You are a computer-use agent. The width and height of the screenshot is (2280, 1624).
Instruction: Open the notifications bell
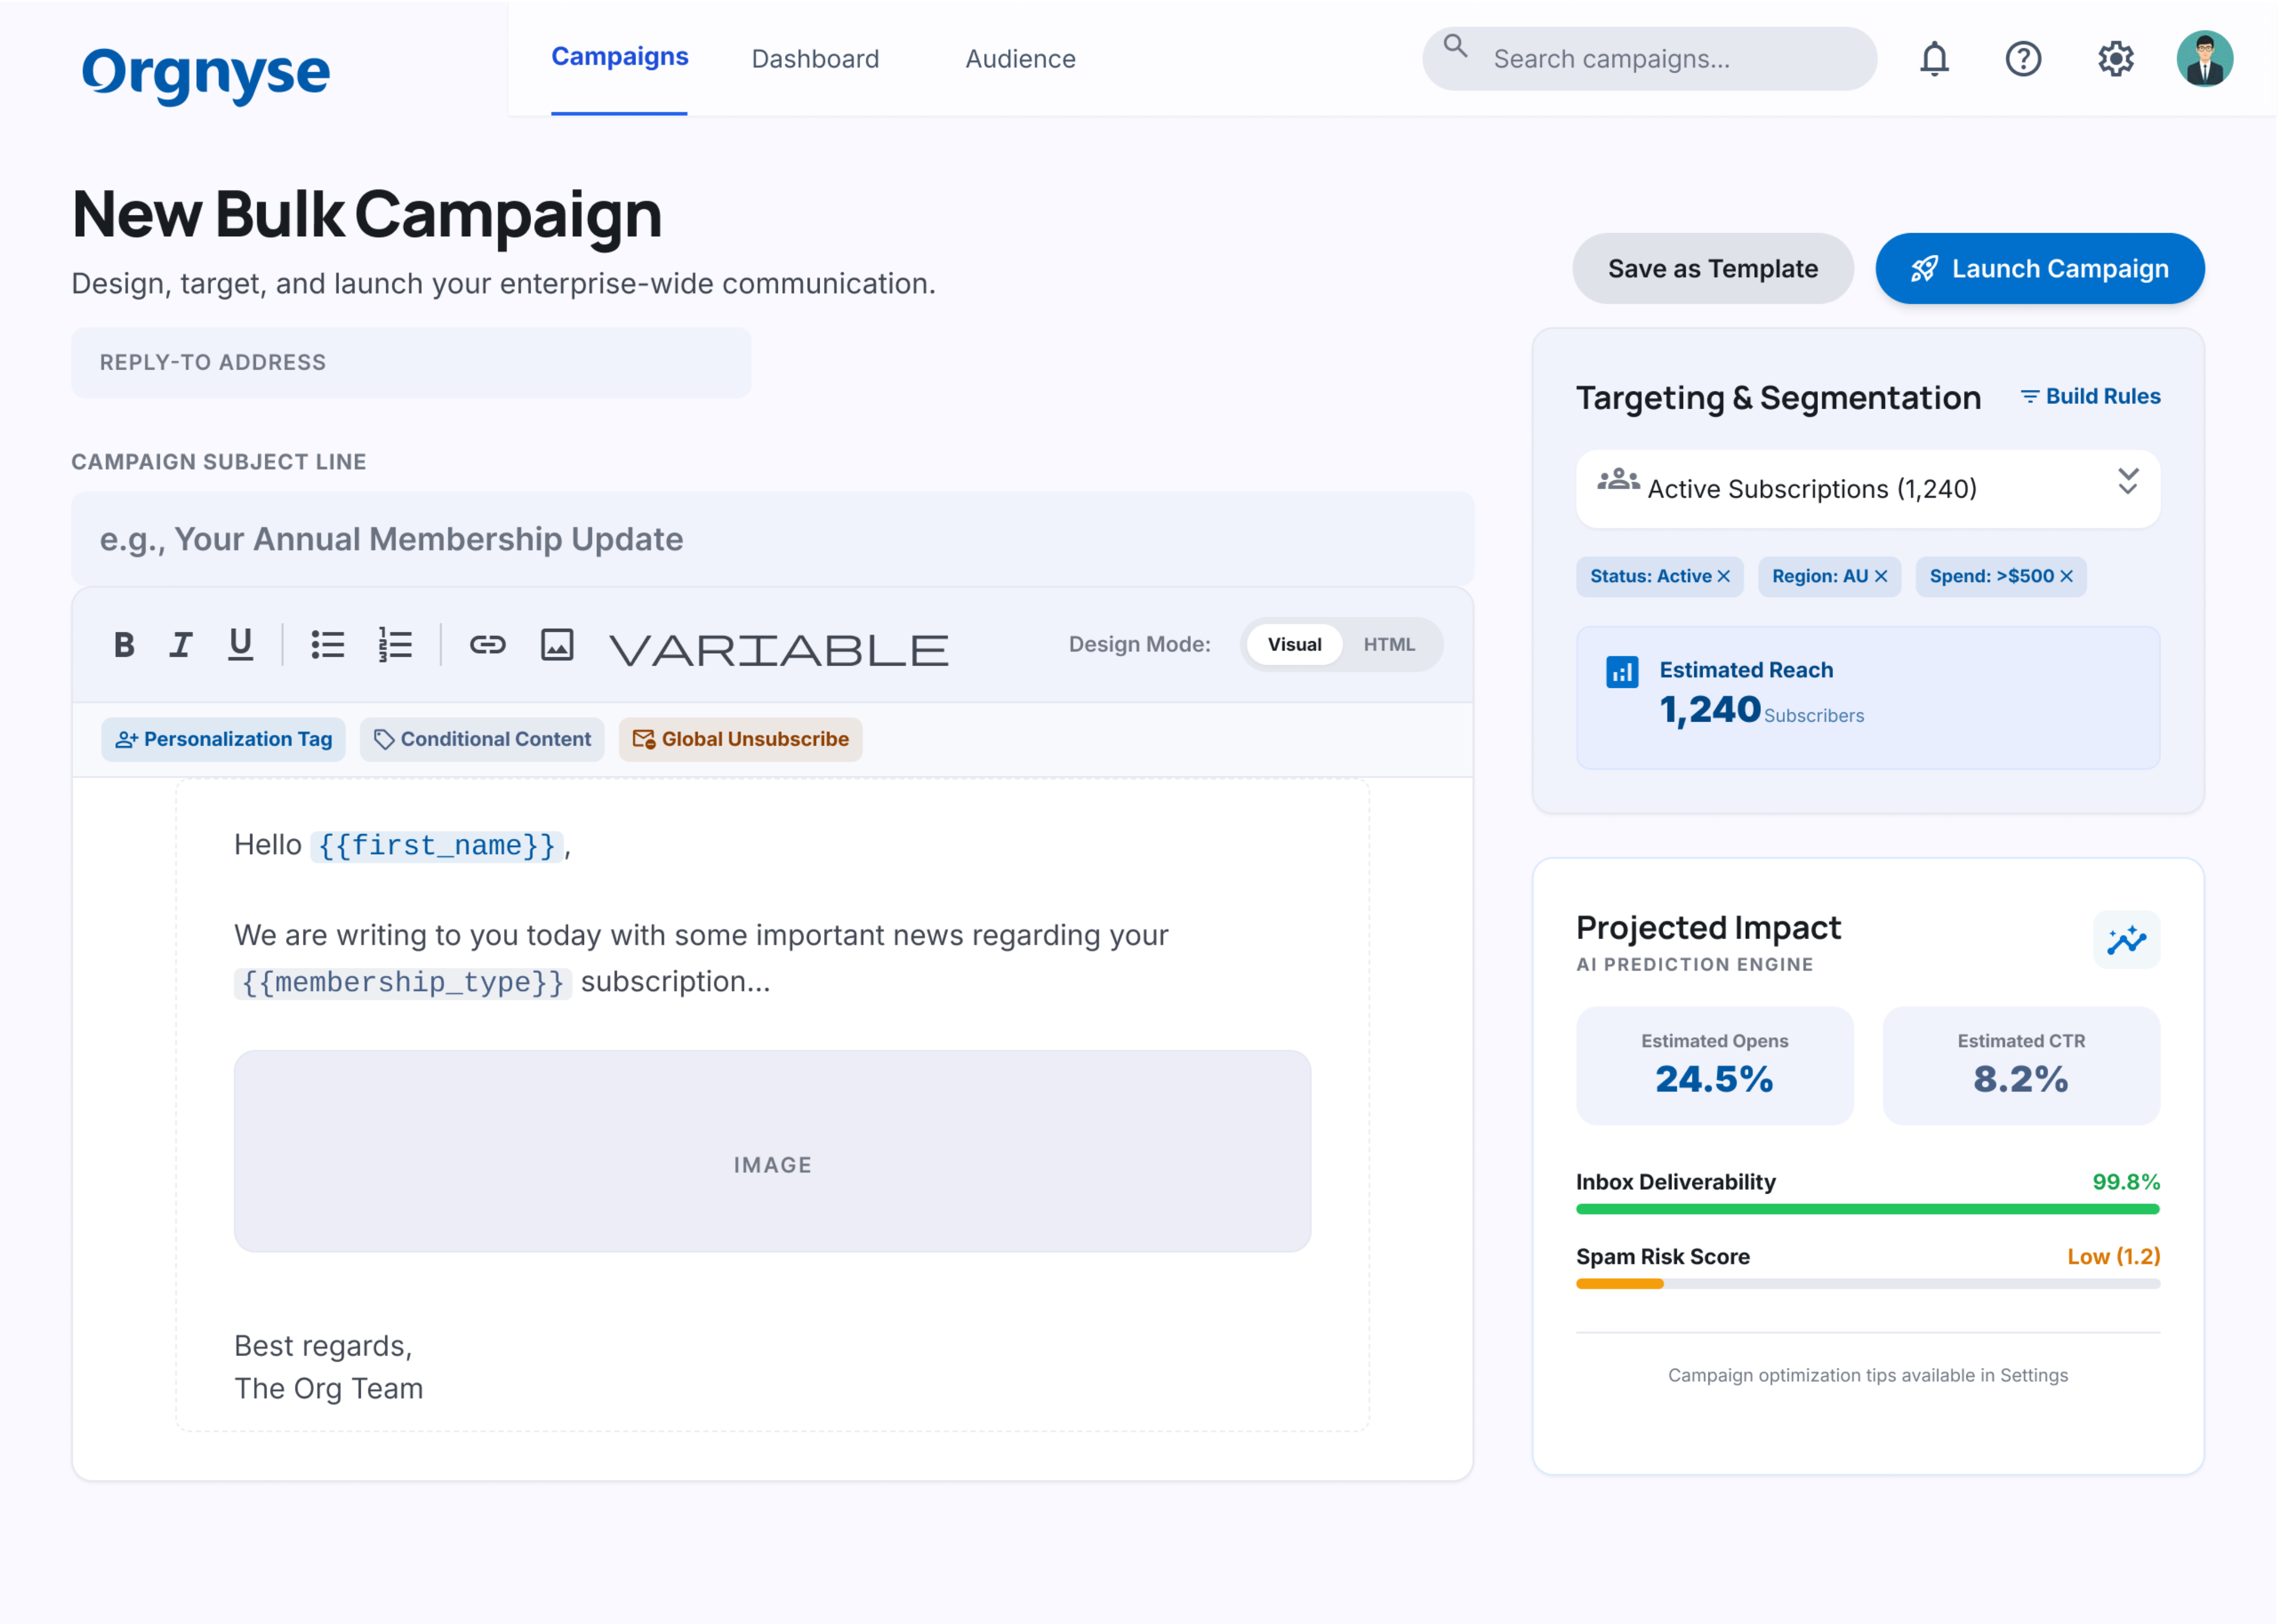tap(1935, 59)
